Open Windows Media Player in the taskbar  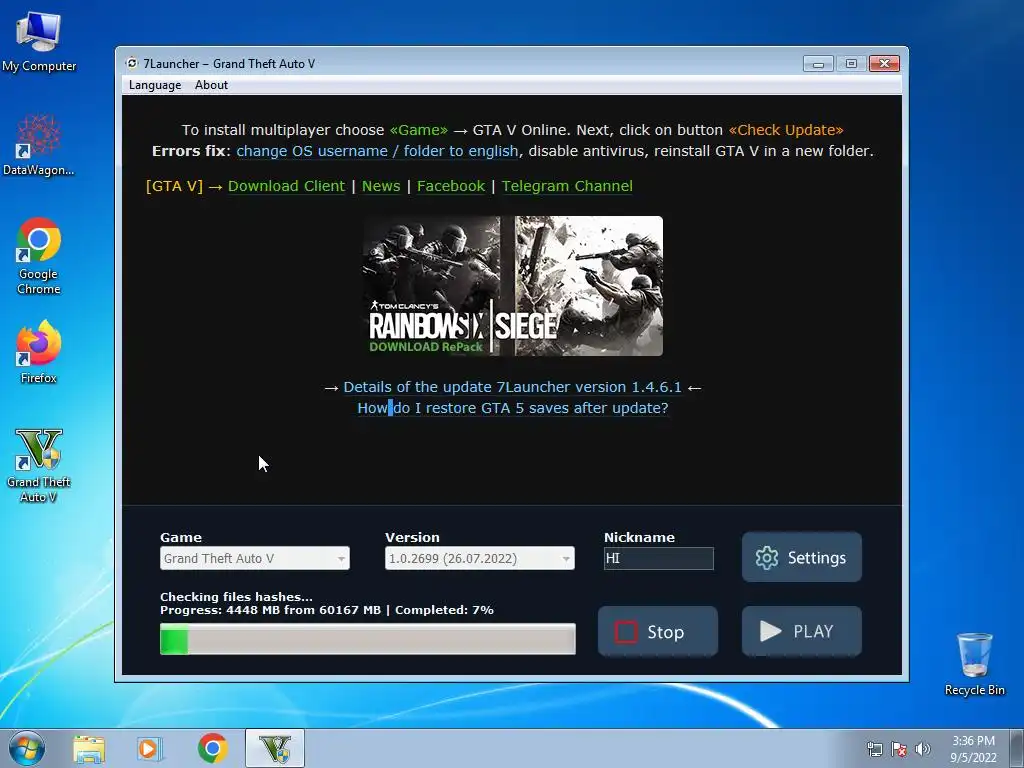click(149, 749)
